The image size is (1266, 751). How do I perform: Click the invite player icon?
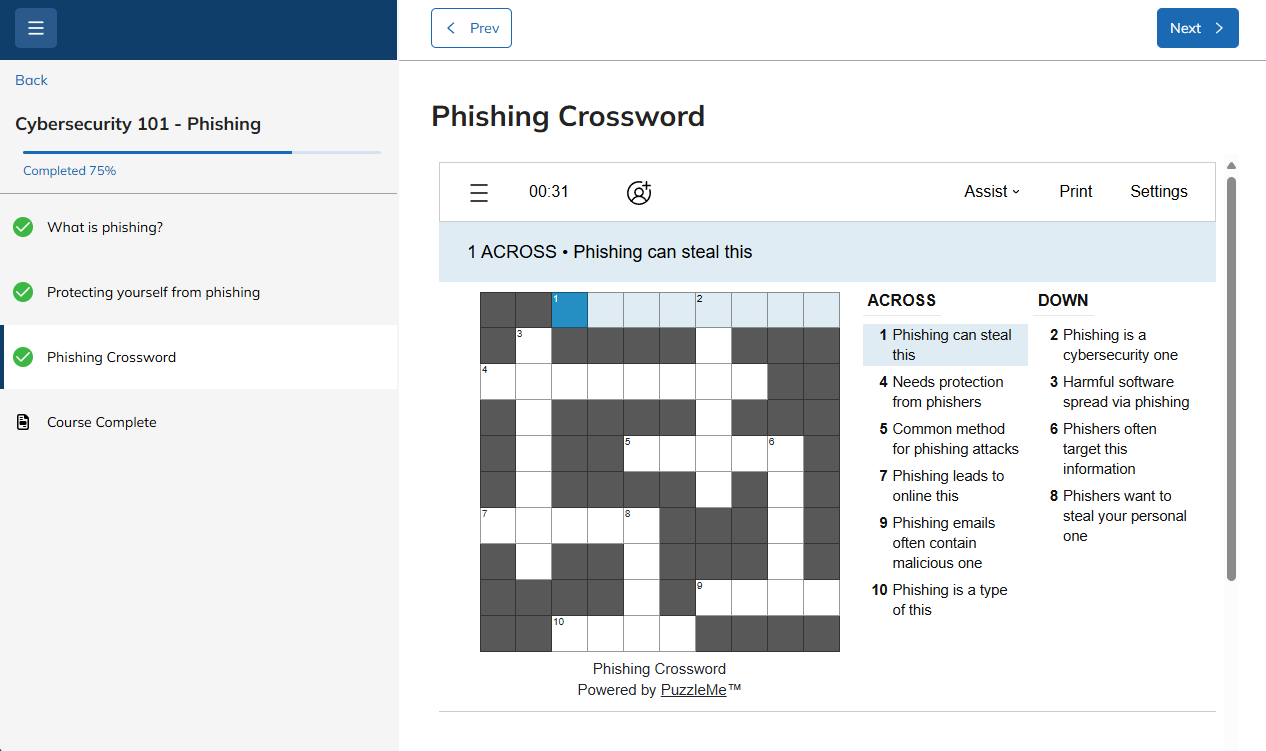pyautogui.click(x=639, y=192)
